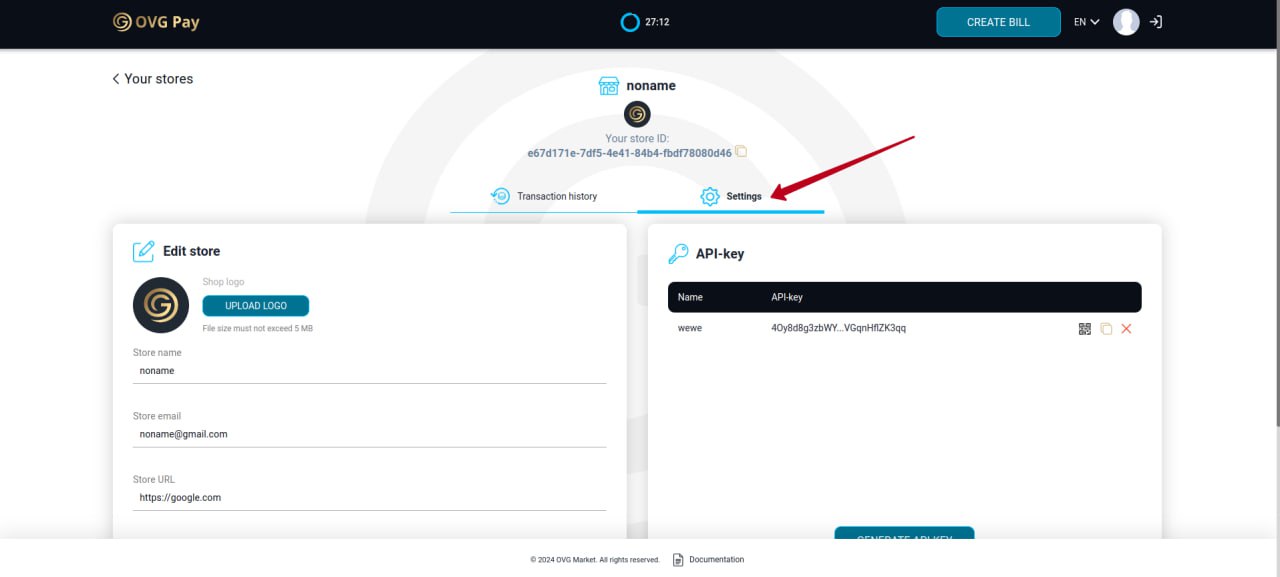The image size is (1280, 577).
Task: Click the documentation file icon
Action: coord(678,560)
